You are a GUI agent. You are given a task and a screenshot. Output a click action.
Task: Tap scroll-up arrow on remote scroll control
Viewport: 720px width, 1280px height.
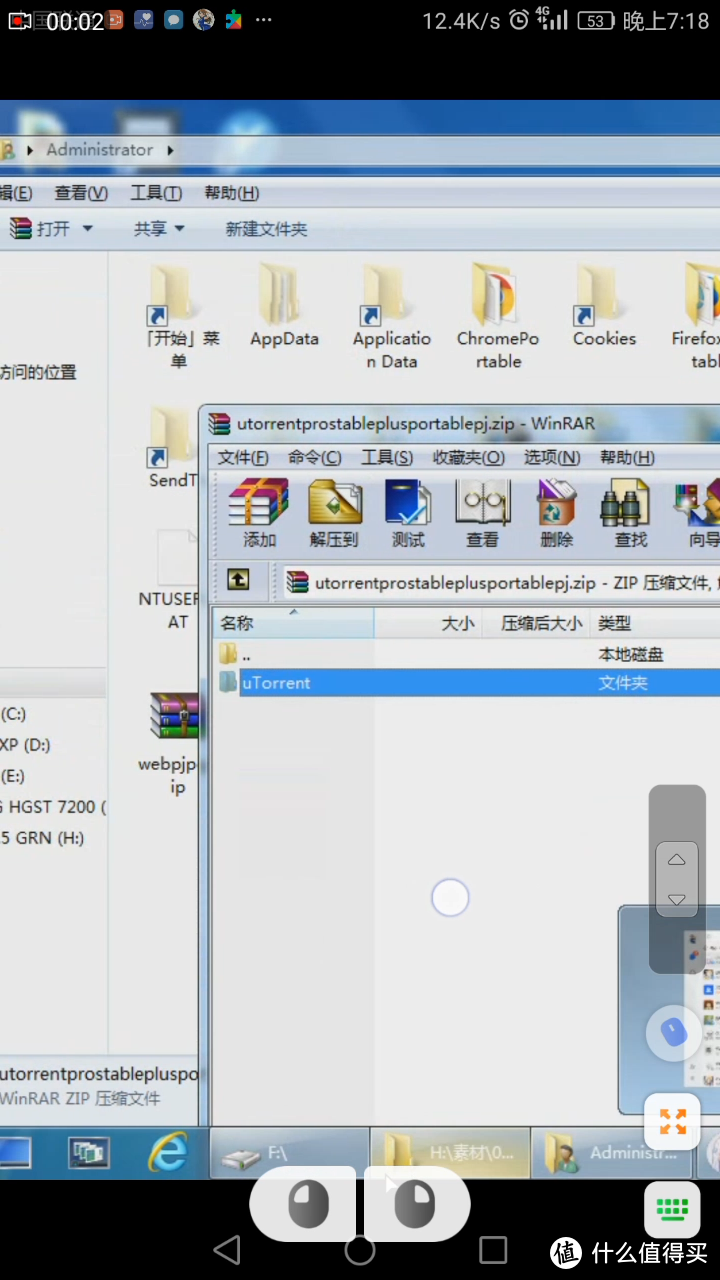click(x=676, y=860)
